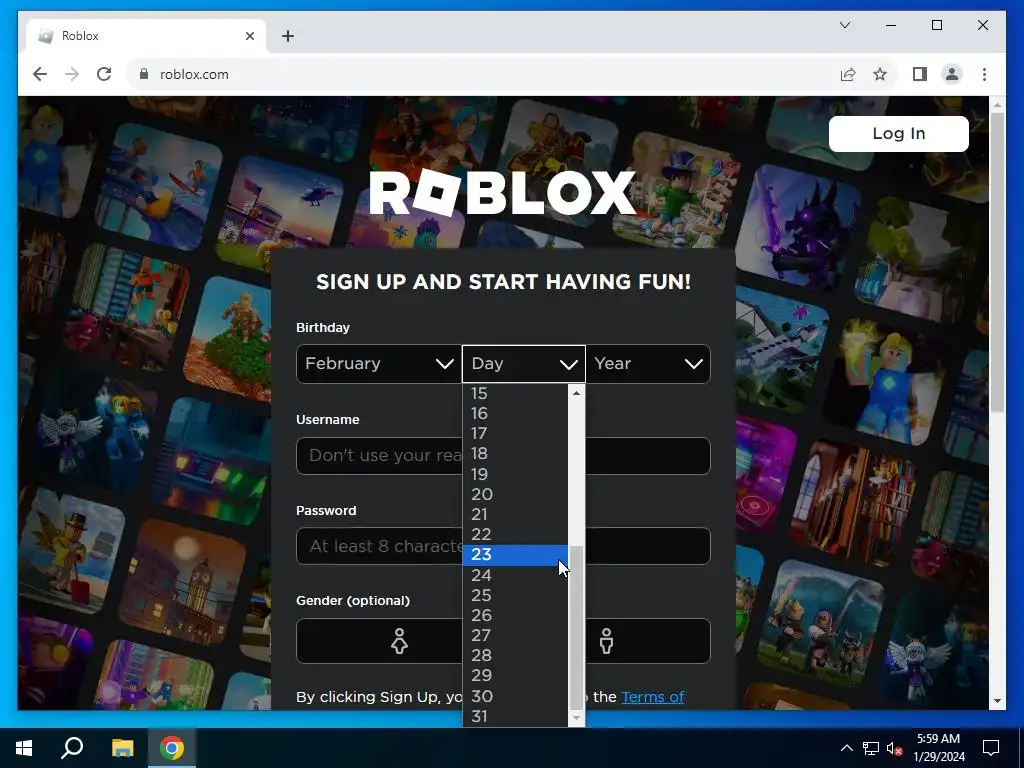Go back to the previous page
This screenshot has width=1024, height=768.
pos(40,74)
